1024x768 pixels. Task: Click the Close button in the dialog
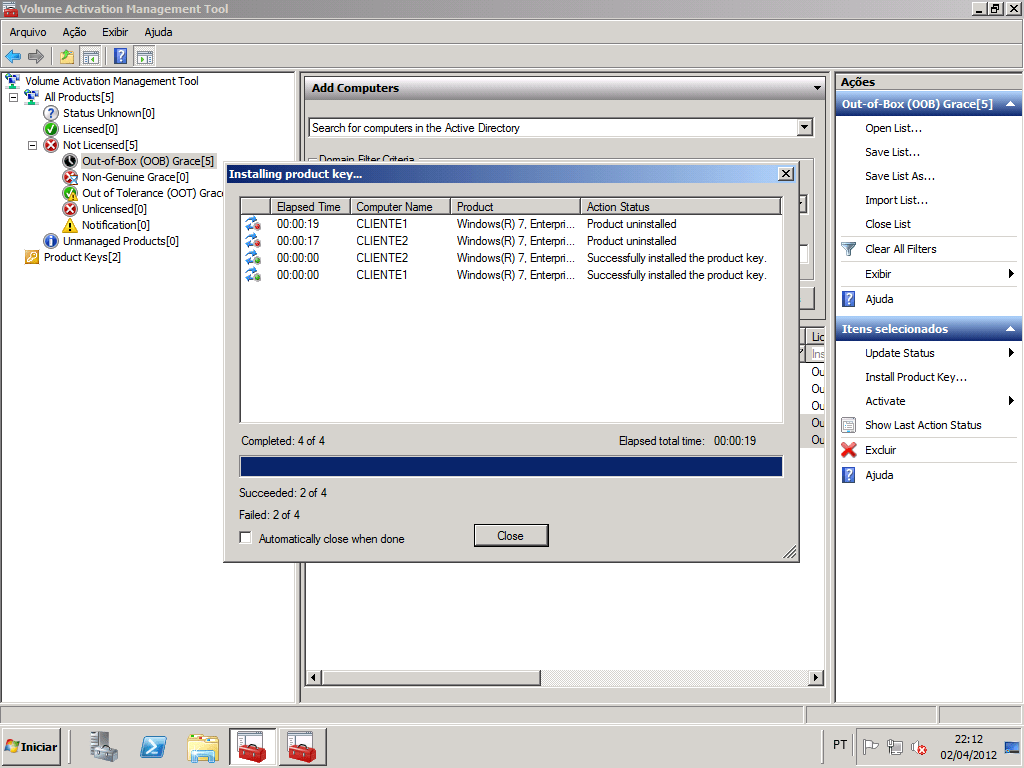click(x=511, y=536)
